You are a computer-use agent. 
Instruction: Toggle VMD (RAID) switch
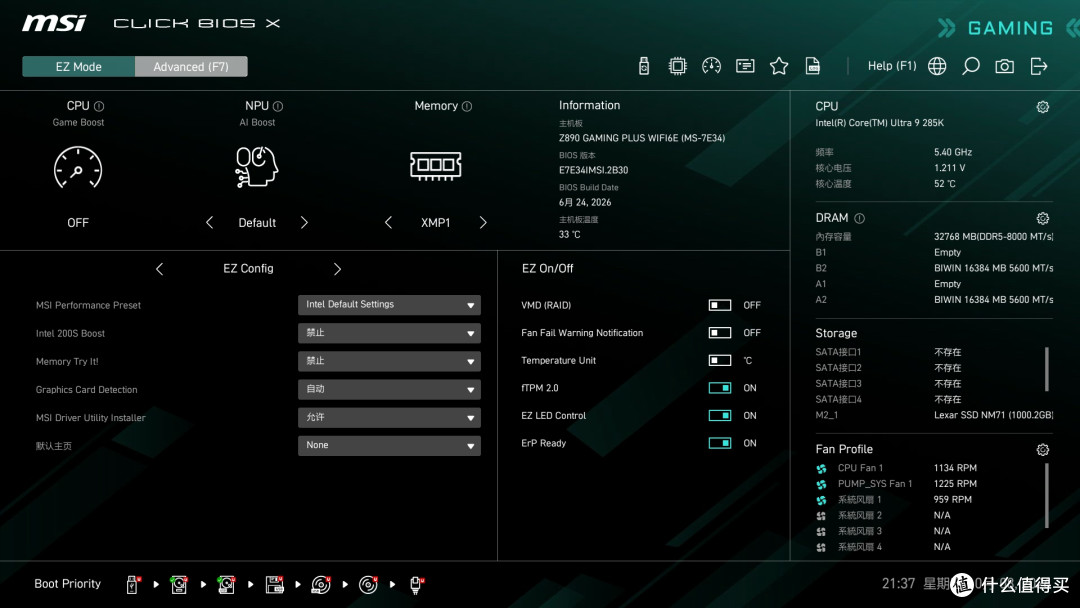[720, 305]
